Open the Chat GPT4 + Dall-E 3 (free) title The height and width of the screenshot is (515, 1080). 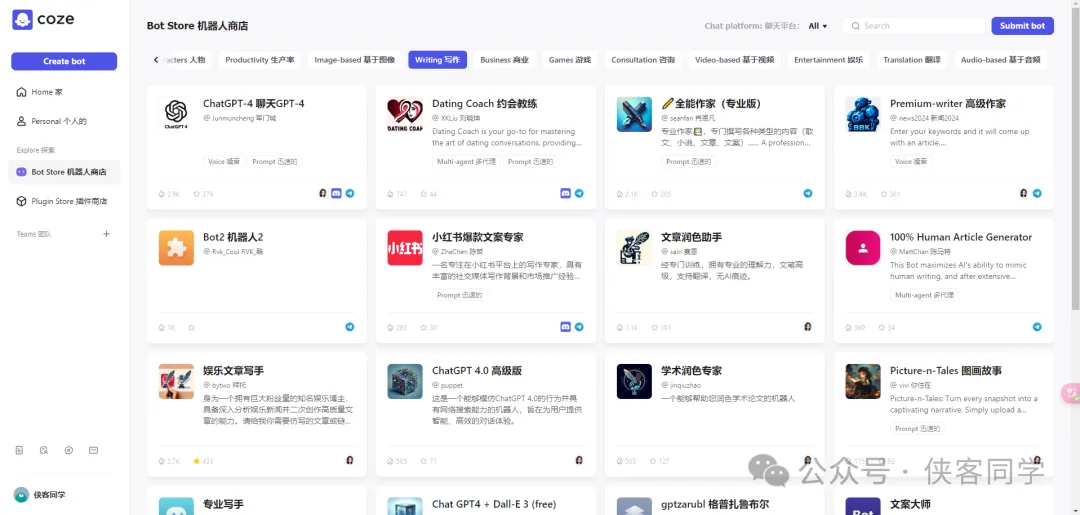tap(494, 504)
